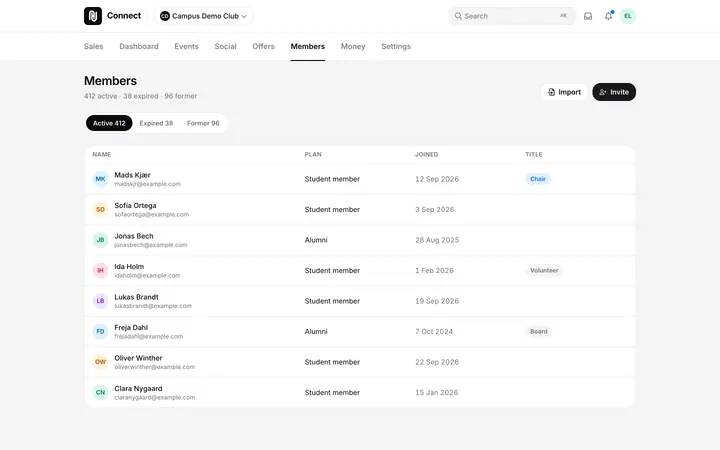This screenshot has width=720, height=450.
Task: Click the SO avatar for Sofía Ortega
Action: click(x=101, y=209)
